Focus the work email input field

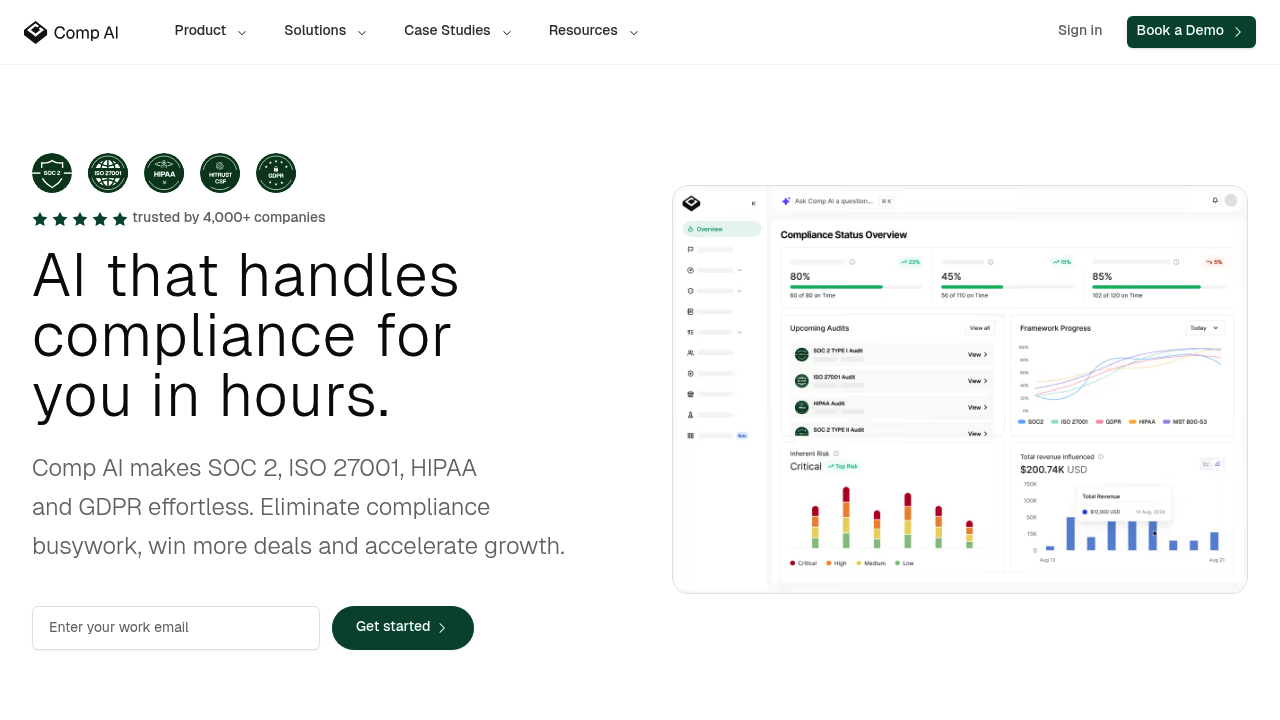click(x=176, y=628)
